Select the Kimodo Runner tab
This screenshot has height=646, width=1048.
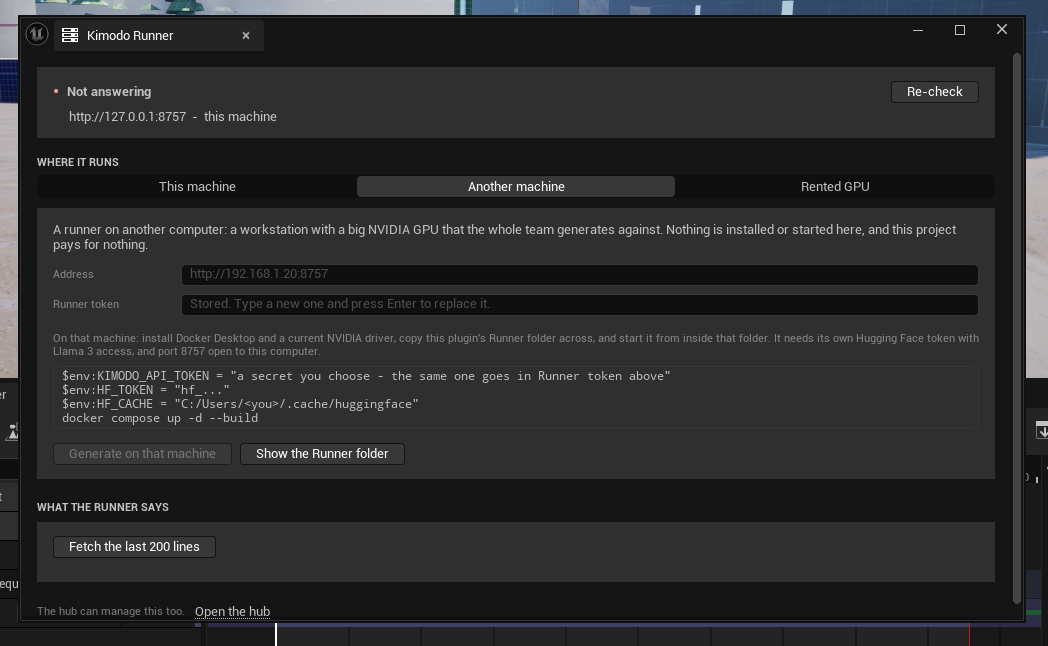click(158, 35)
